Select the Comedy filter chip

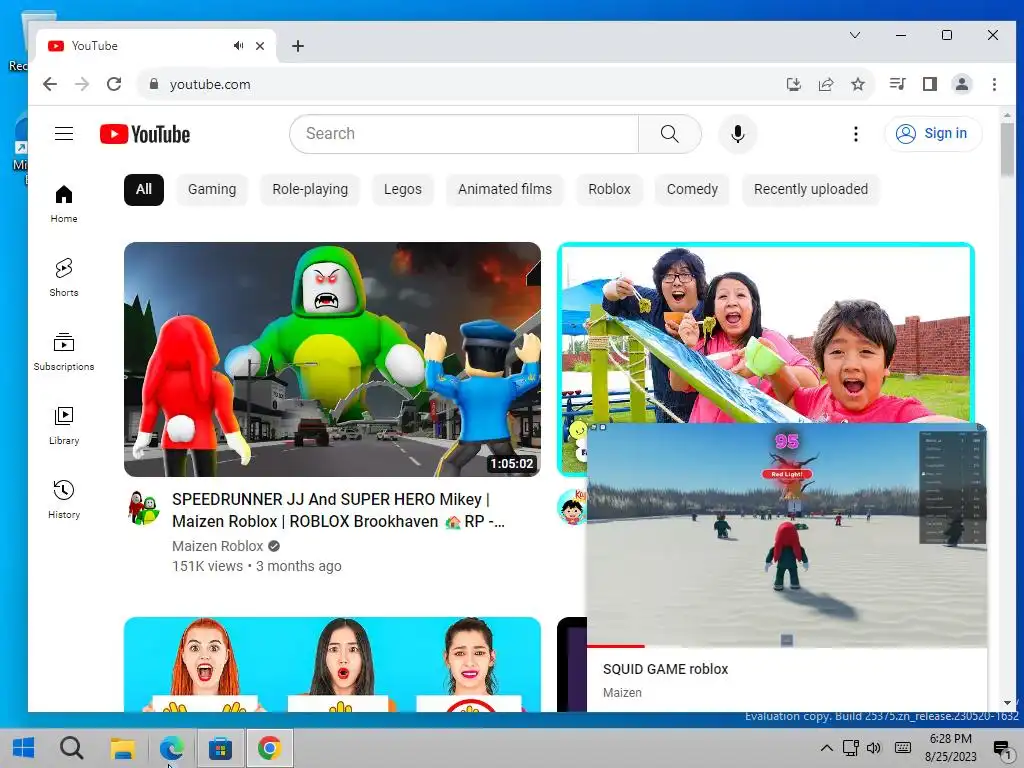point(692,189)
